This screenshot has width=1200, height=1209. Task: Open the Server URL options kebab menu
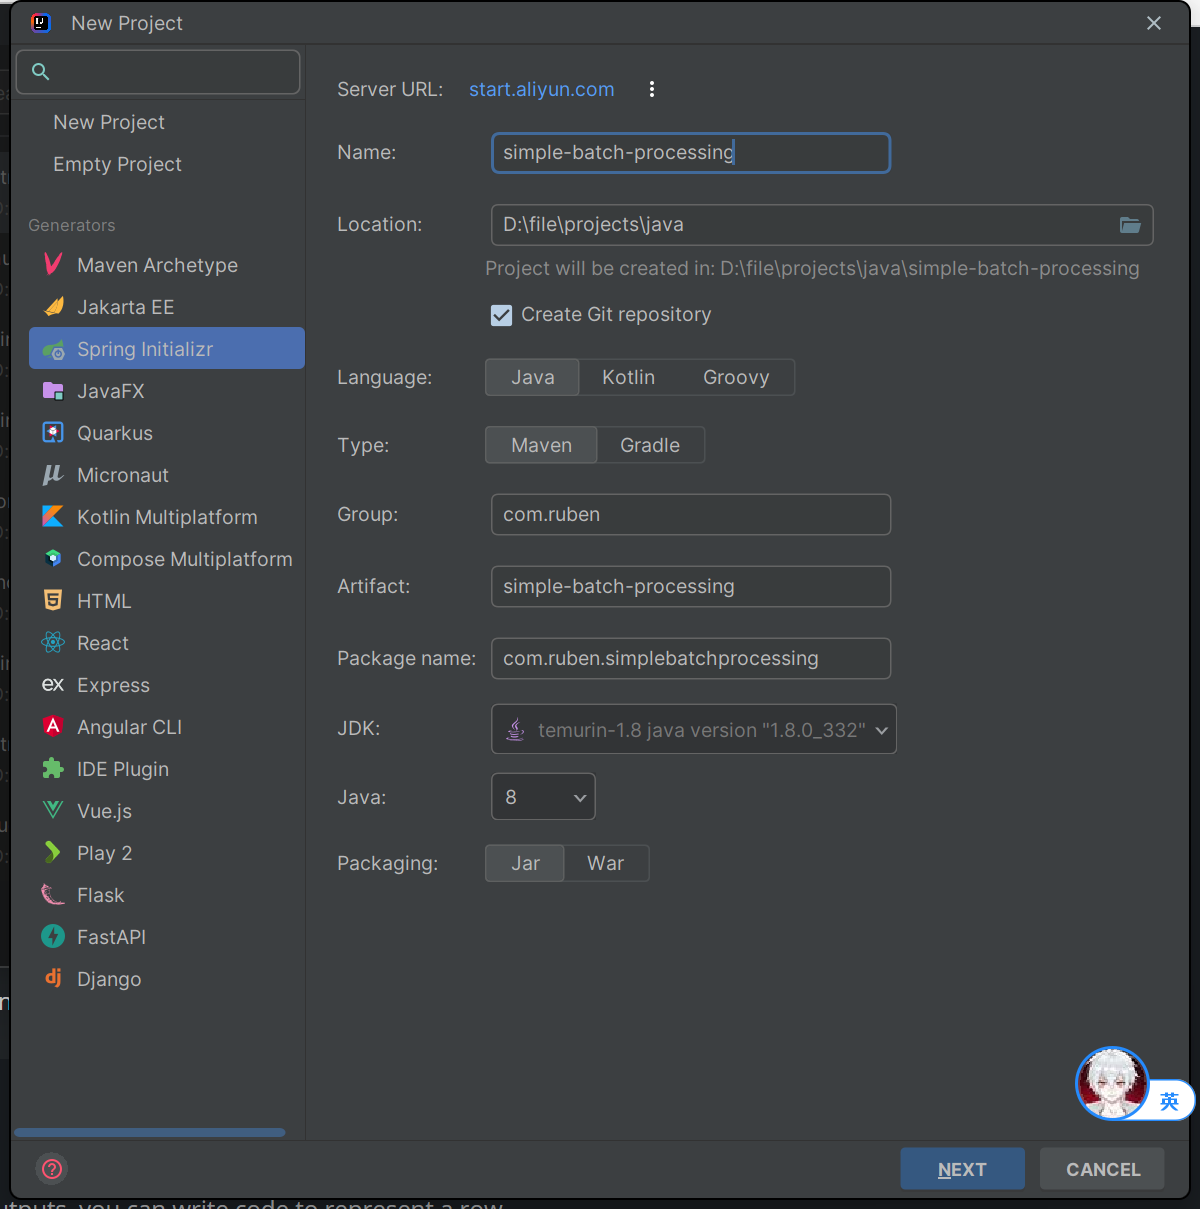coord(652,89)
